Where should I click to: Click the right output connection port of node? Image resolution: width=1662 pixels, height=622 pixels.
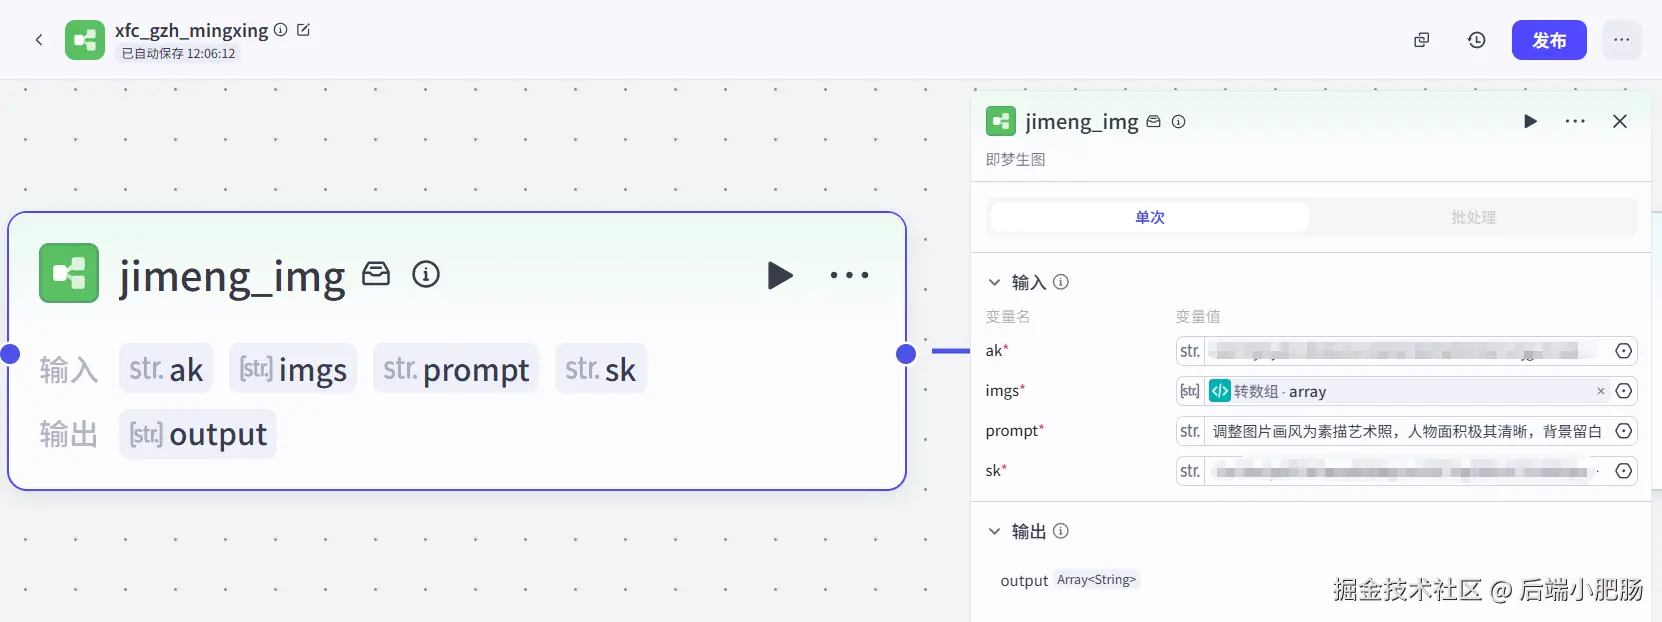tap(906, 353)
